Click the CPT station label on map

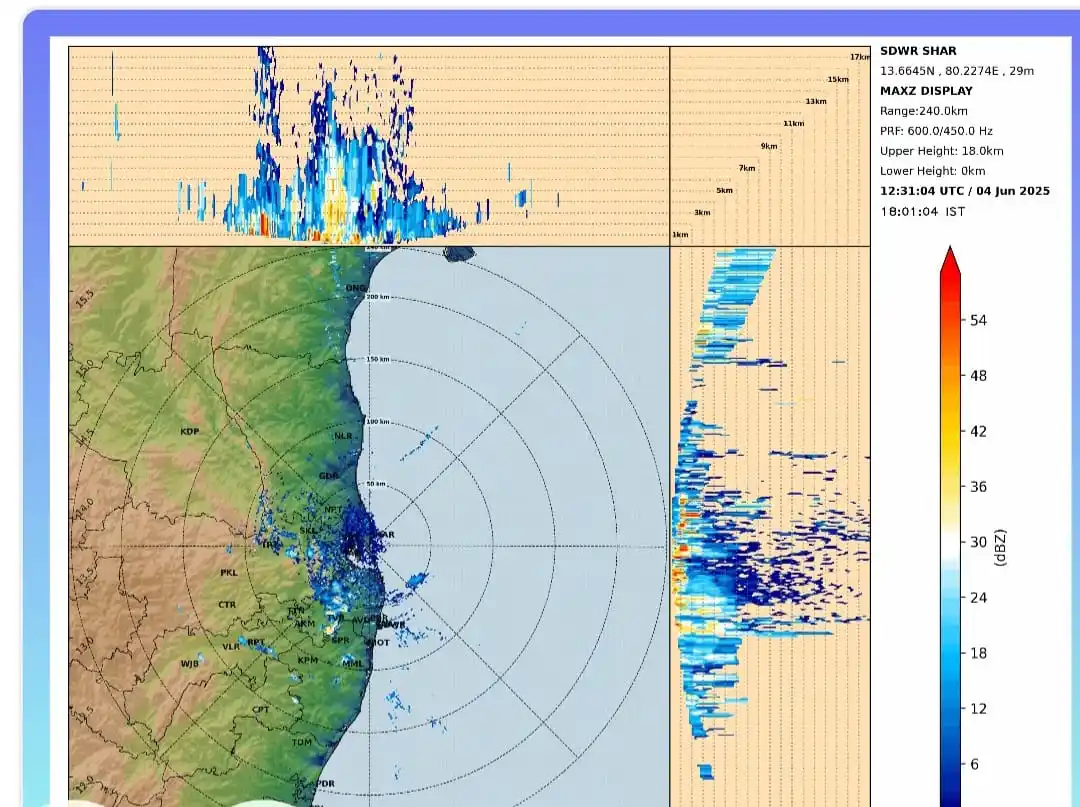261,710
